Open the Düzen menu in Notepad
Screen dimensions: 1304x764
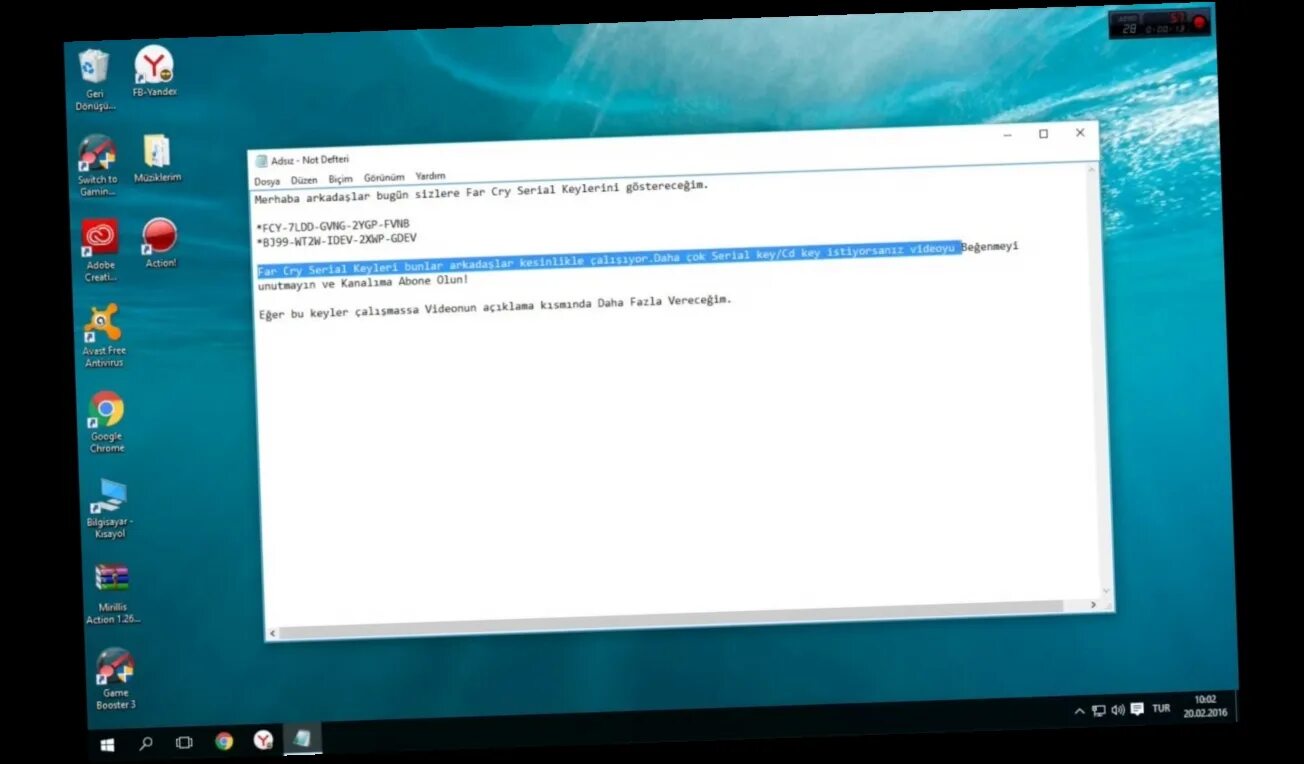coord(304,181)
